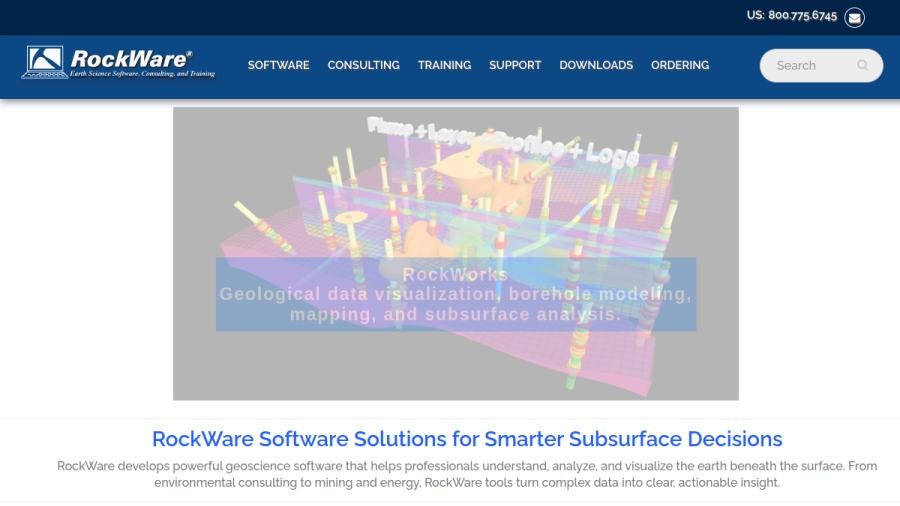This screenshot has height=506, width=900.
Task: Click the RockWare Software Solutions heading
Action: pyautogui.click(x=467, y=439)
